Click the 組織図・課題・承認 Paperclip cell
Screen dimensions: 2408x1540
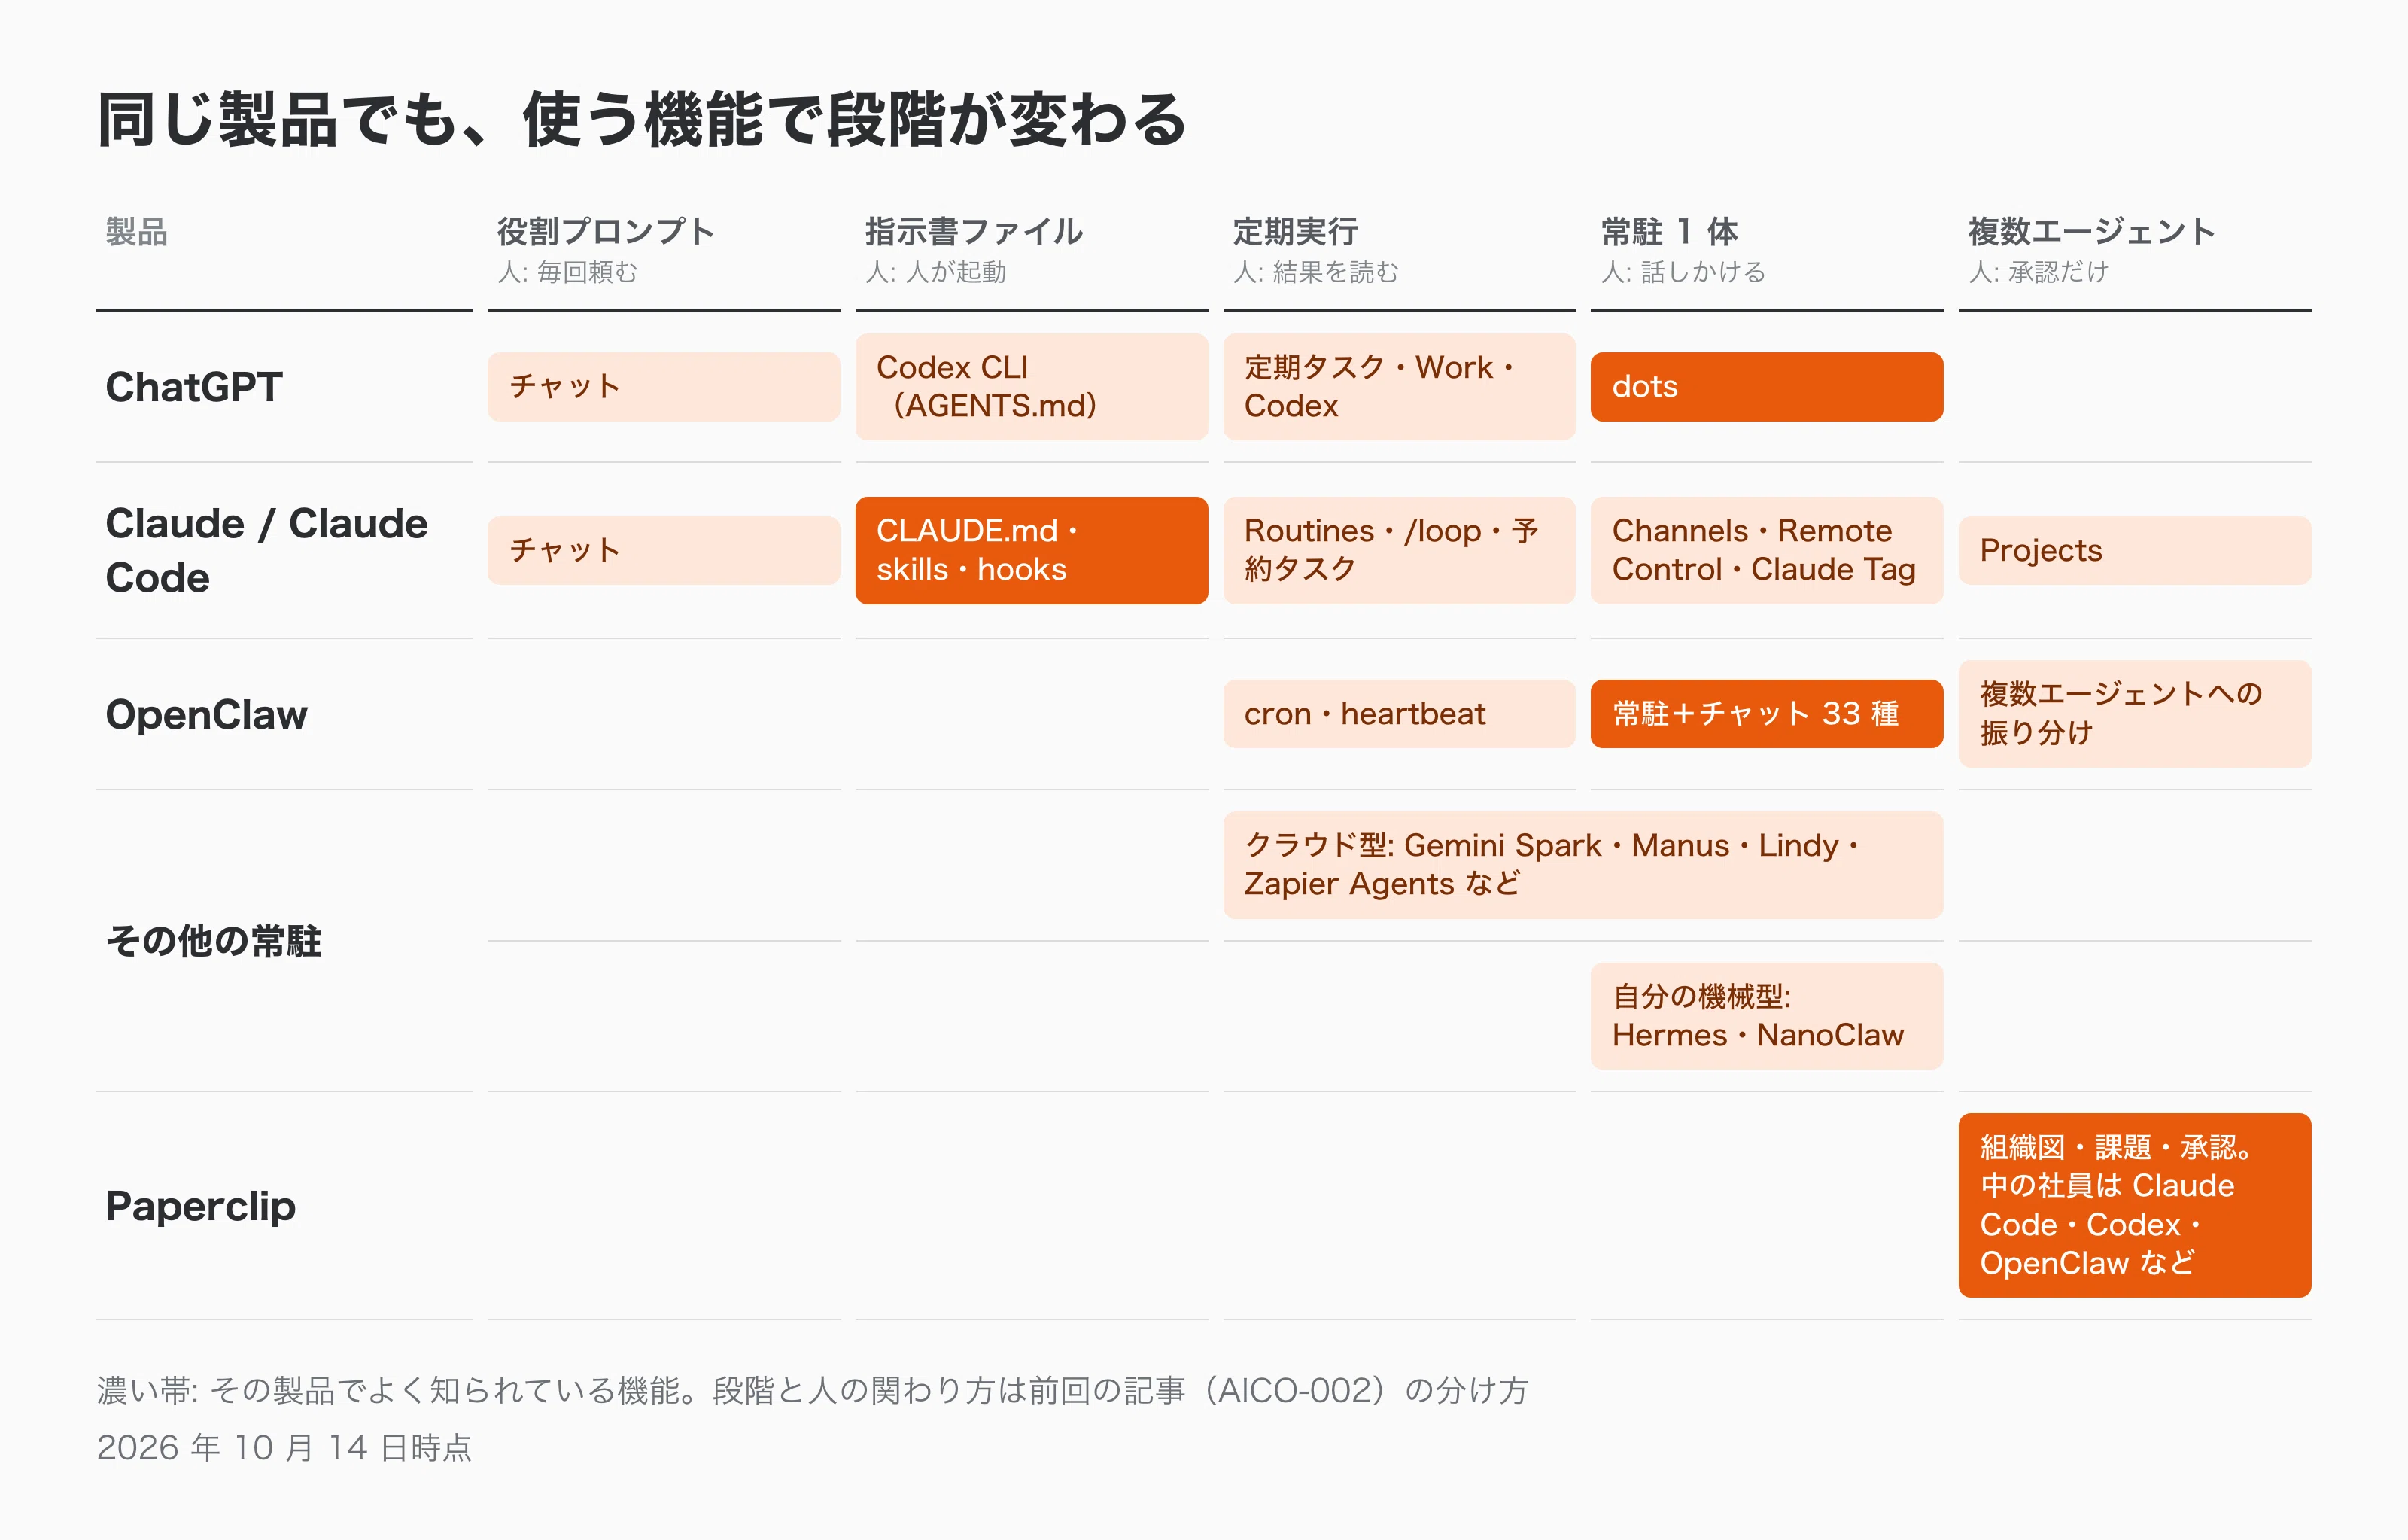coord(2135,1206)
